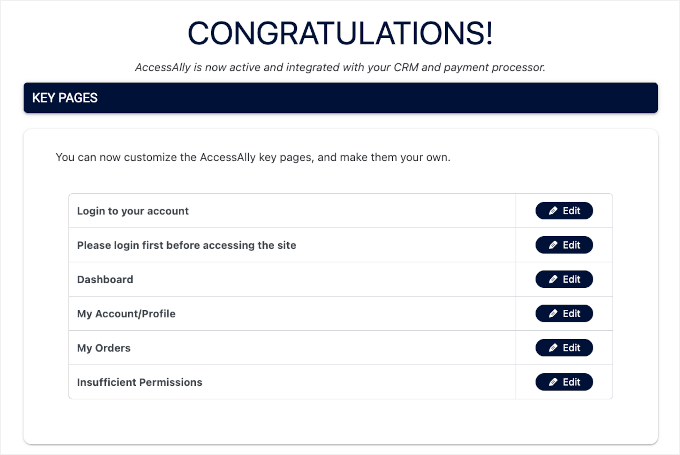
Task: Click pencil icon in Please login first row
Action: [x=553, y=245]
